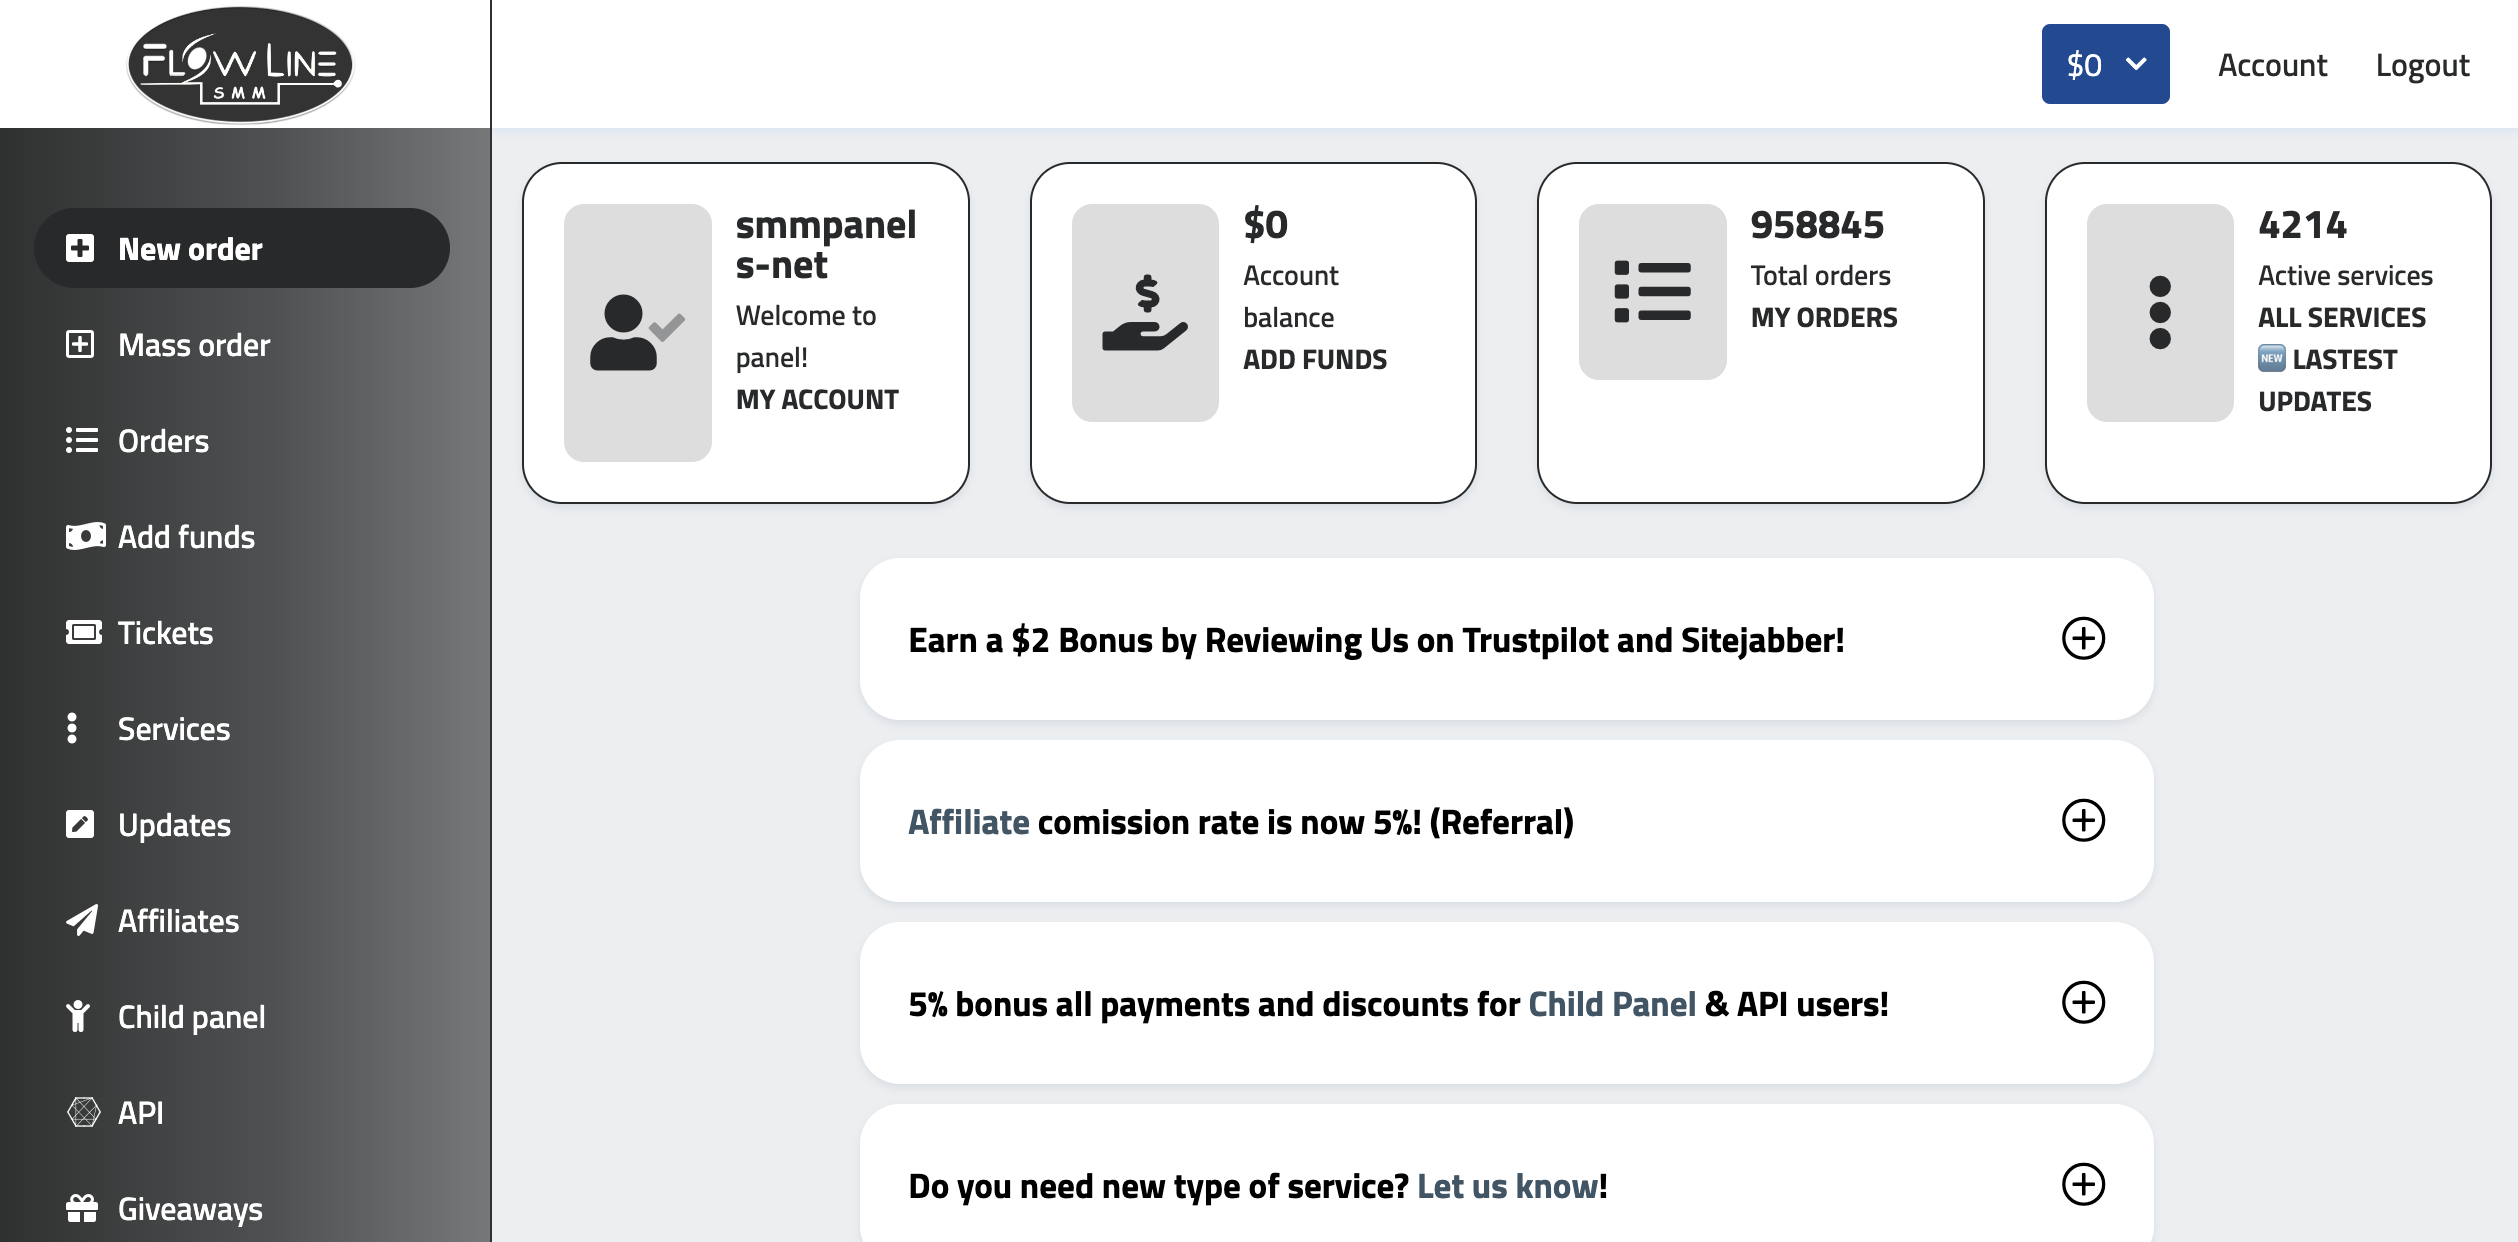
Task: Click the three-dot active services icon
Action: coord(2160,312)
